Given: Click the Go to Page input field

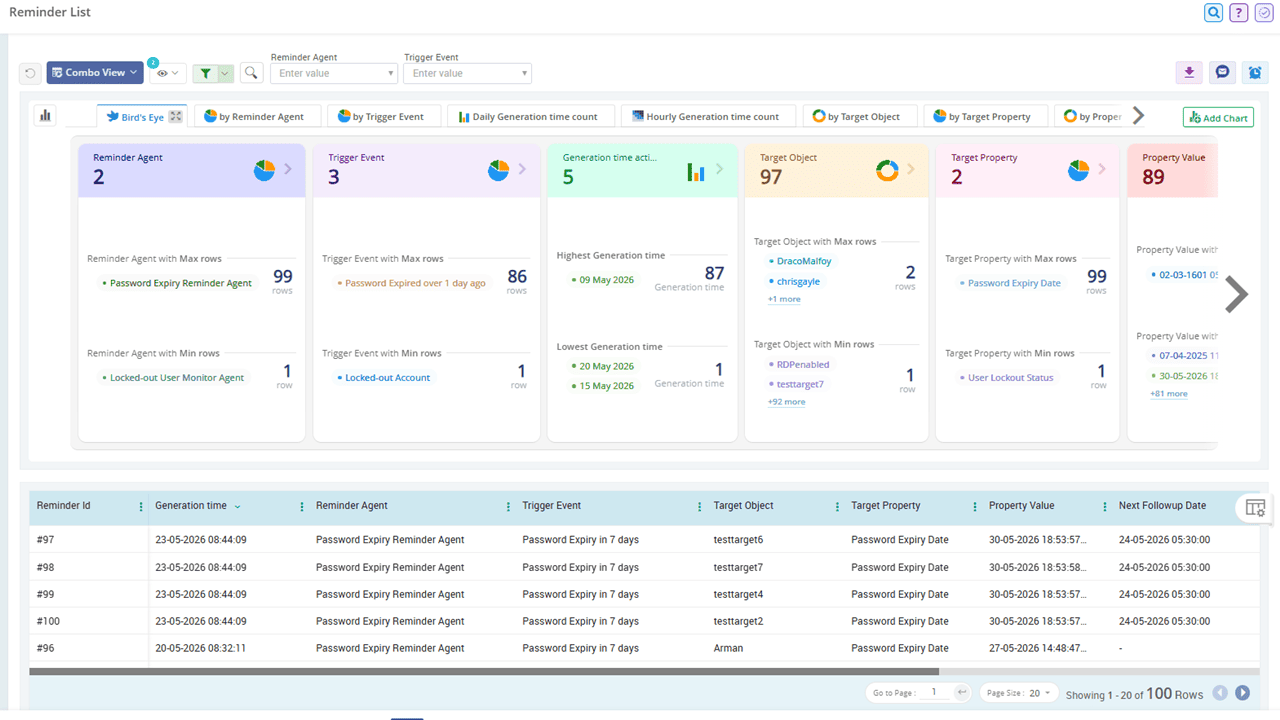Looking at the screenshot, I should click(934, 692).
